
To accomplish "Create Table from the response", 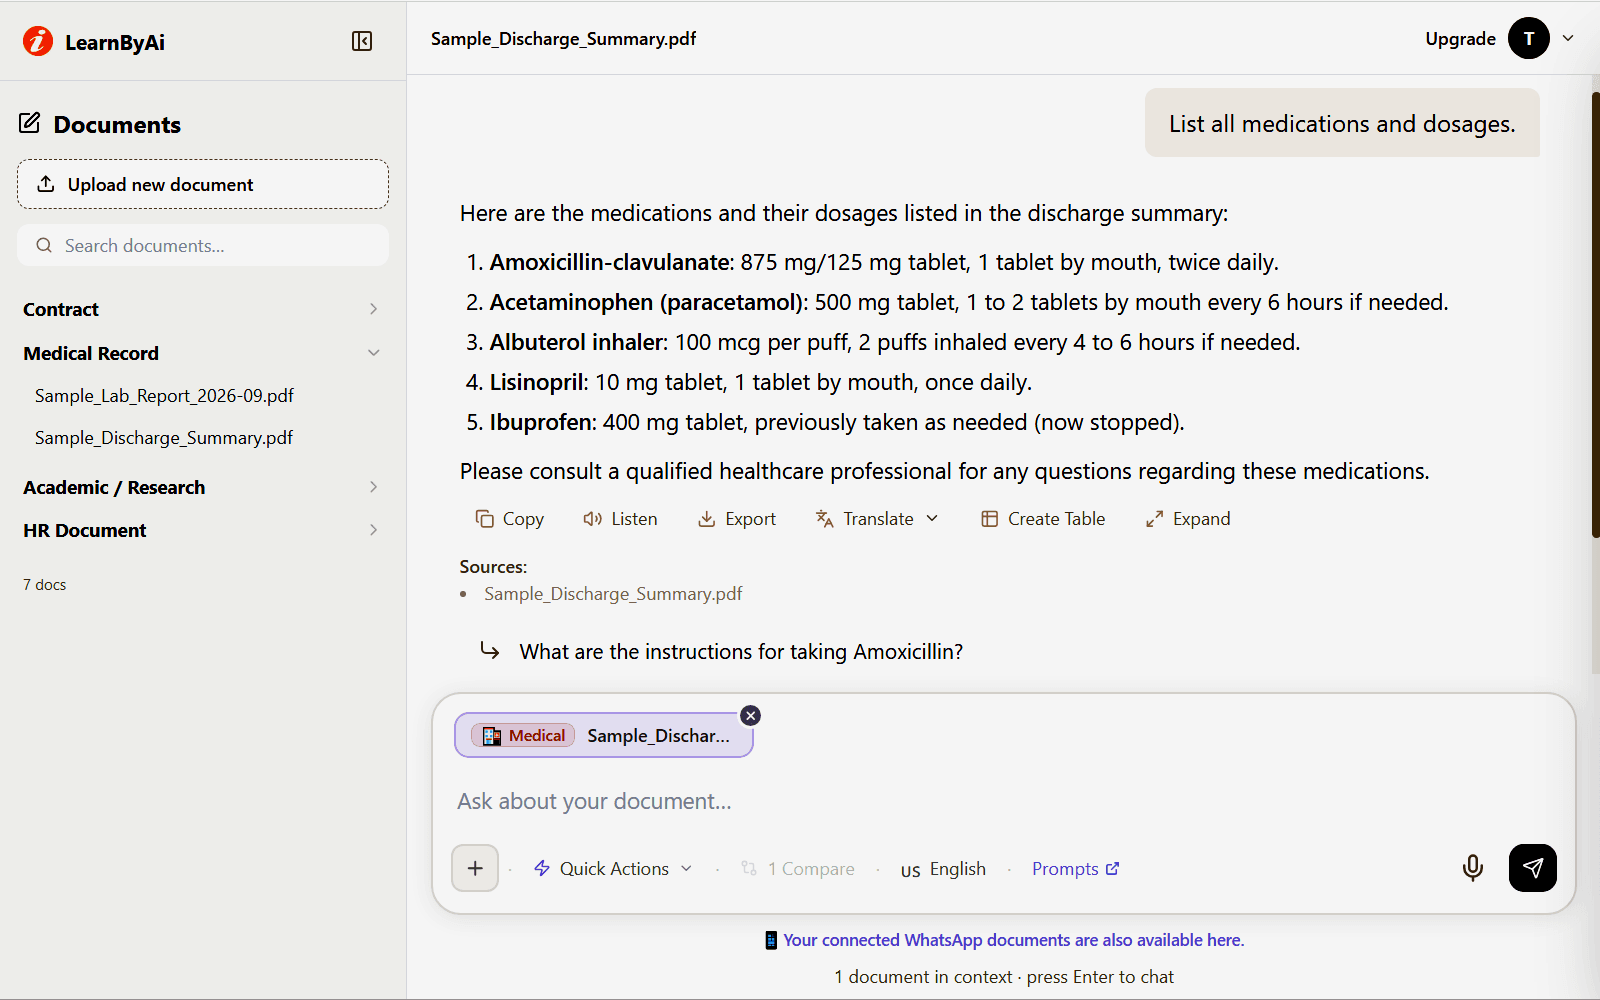I will click(x=1042, y=518).
